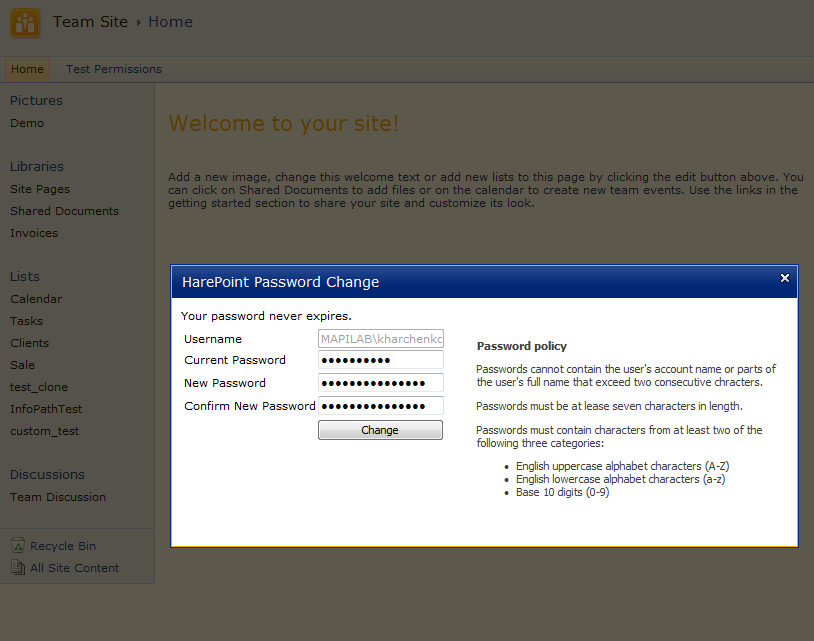814x641 pixels.
Task: Open the Tasks list
Action: pos(26,321)
